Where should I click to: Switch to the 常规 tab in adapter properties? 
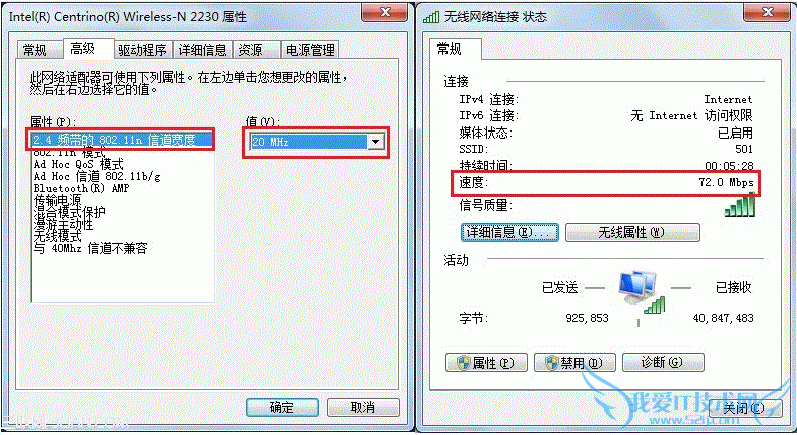tap(35, 50)
